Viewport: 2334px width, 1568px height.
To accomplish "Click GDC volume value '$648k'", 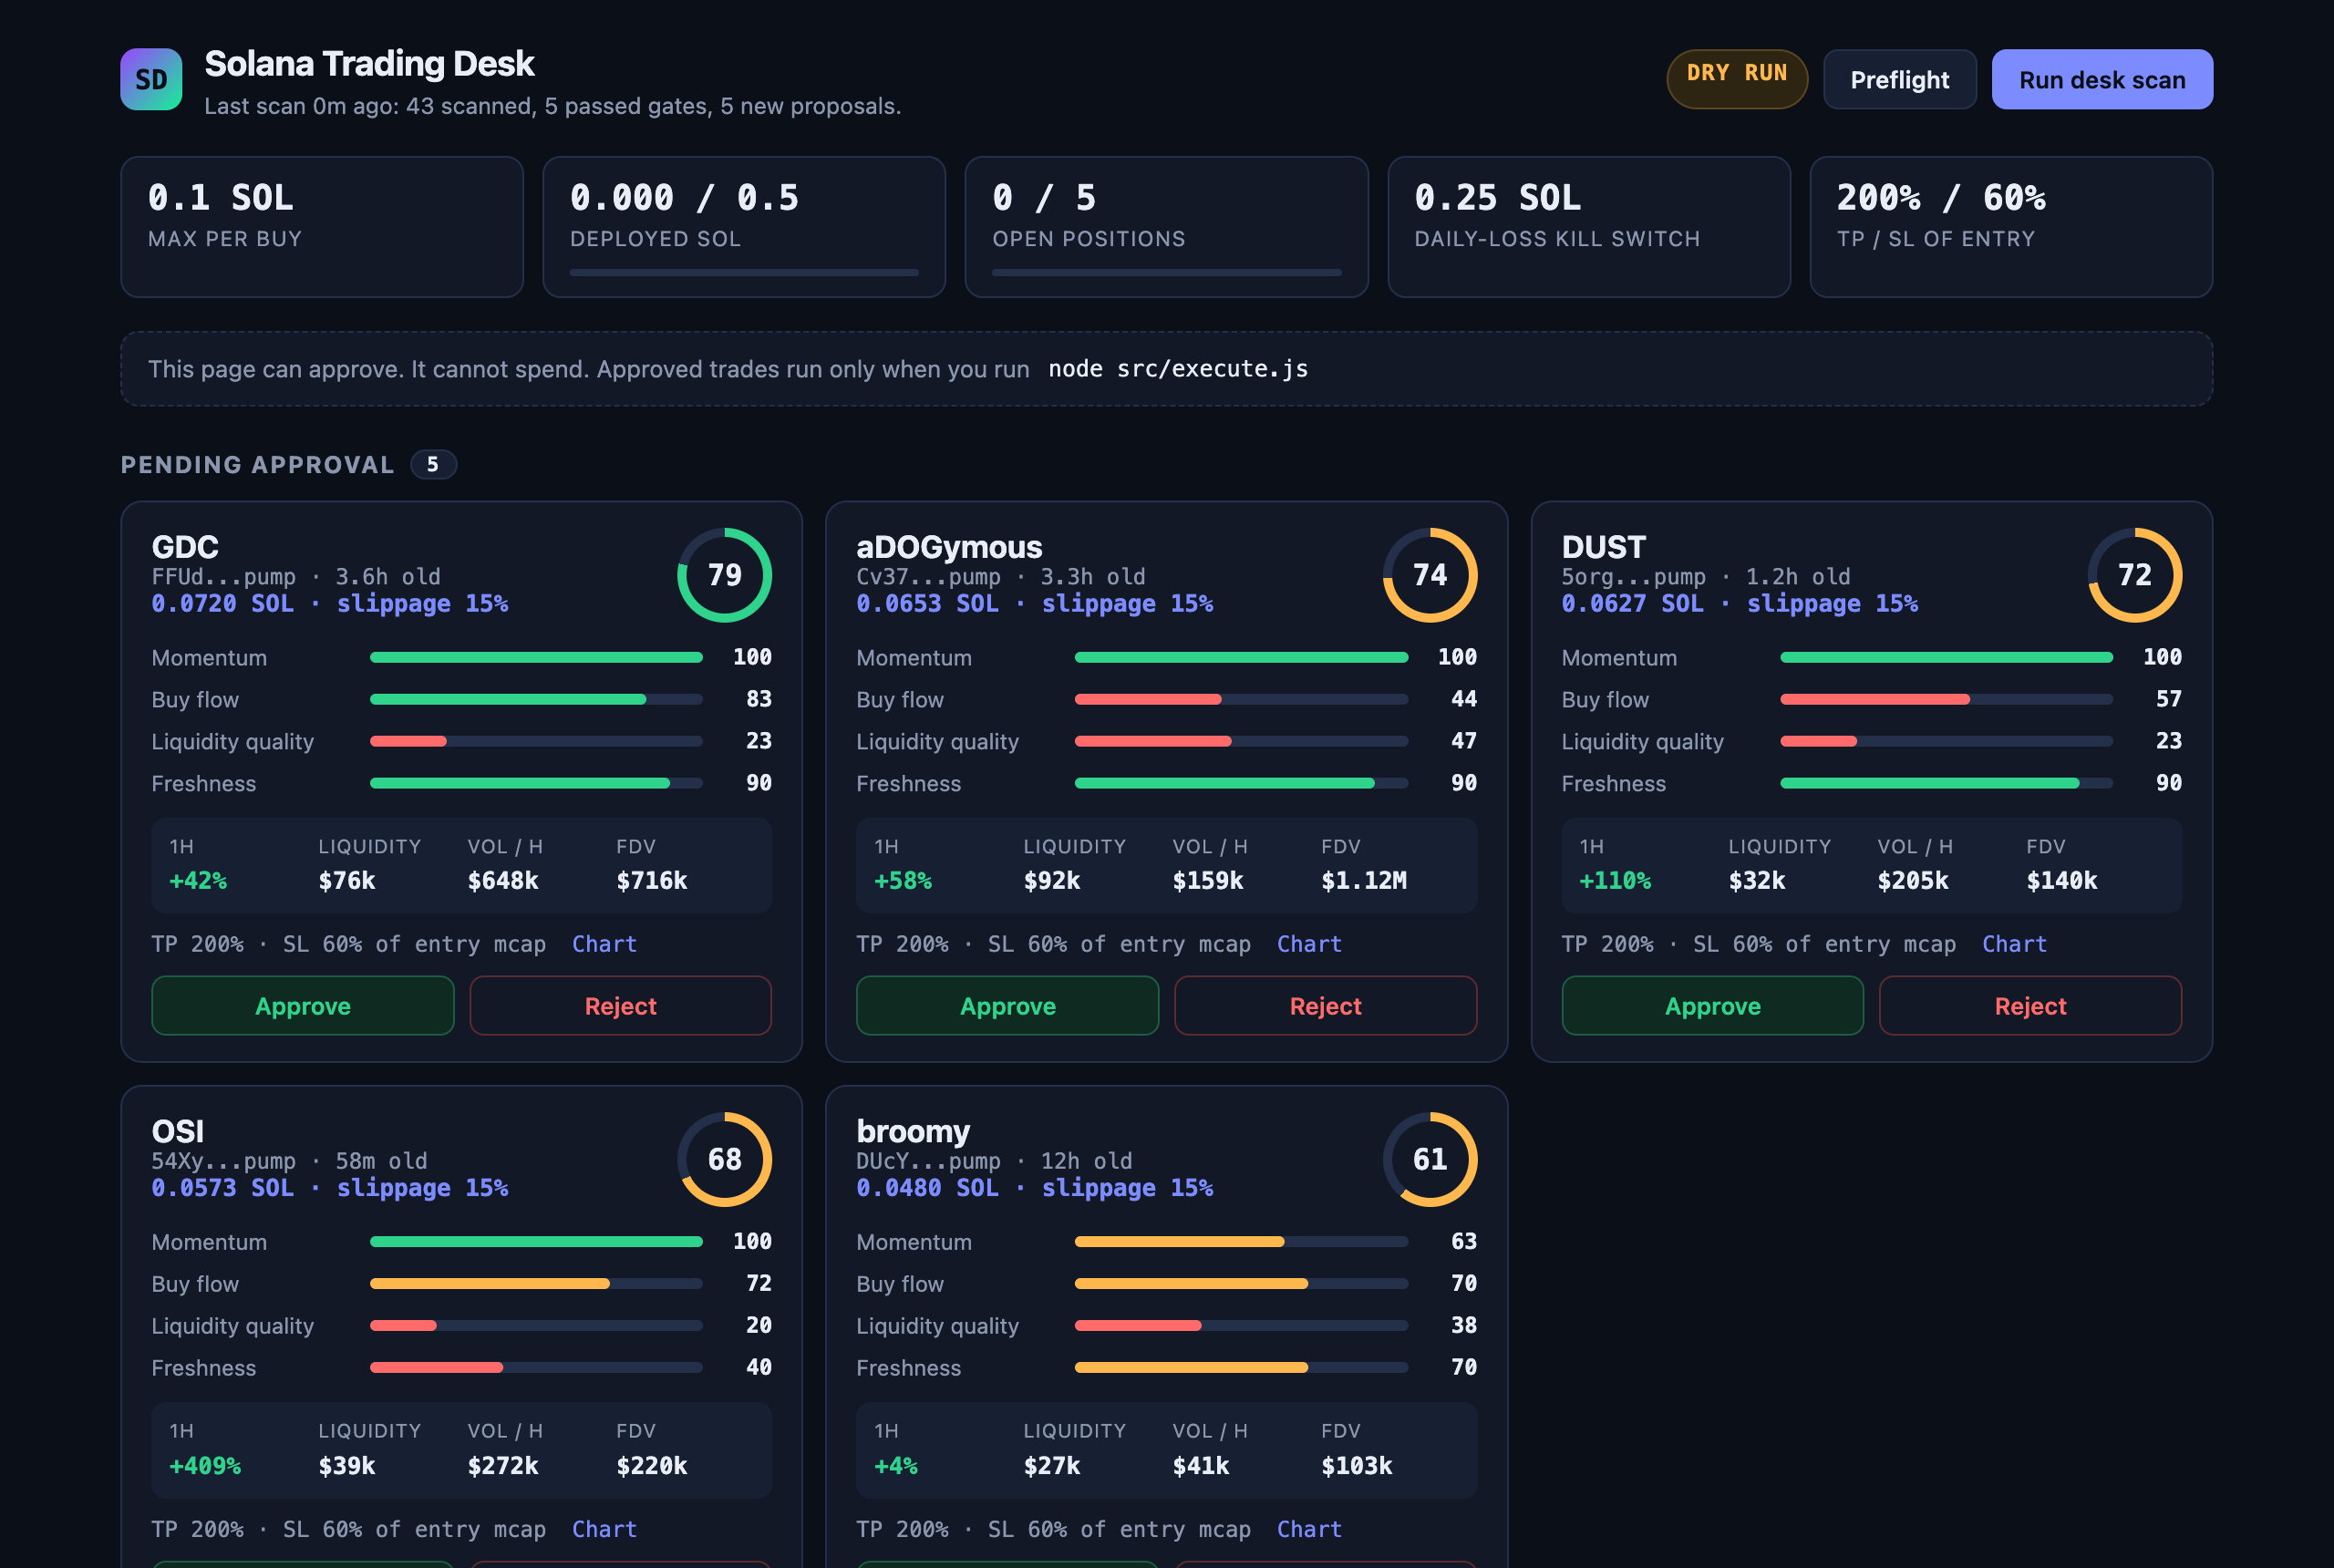I will click(x=503, y=880).
